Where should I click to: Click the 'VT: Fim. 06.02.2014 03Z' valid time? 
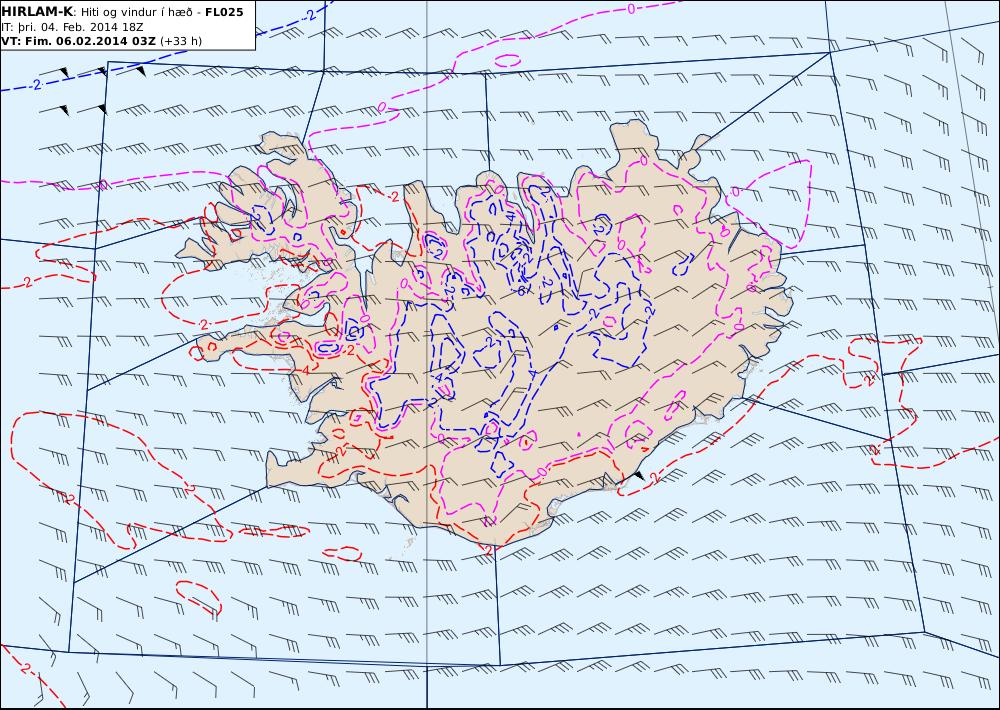(78, 41)
